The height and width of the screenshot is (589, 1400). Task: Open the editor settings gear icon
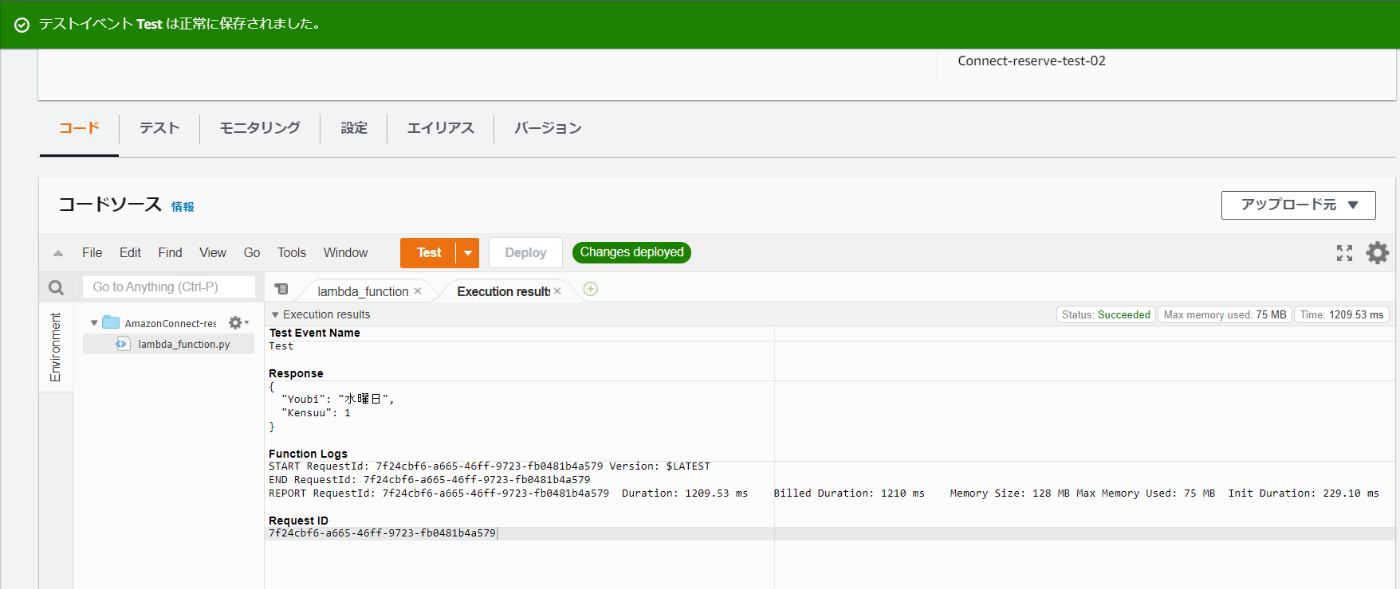[x=1377, y=253]
